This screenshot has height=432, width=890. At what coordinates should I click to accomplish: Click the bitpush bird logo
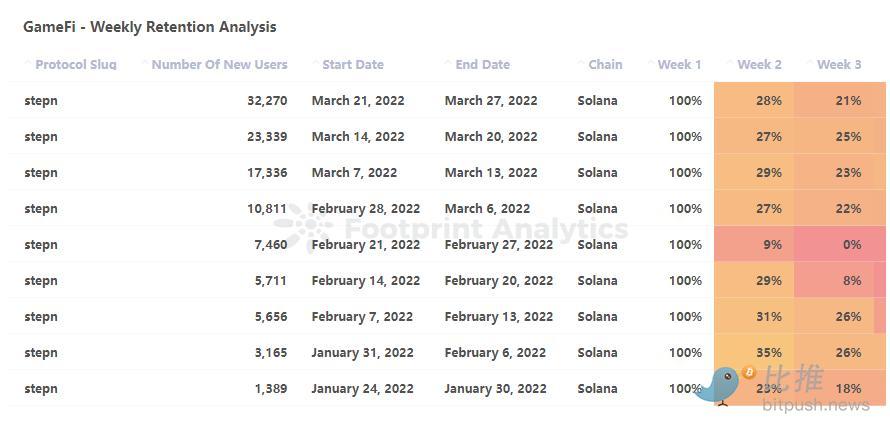pos(720,385)
